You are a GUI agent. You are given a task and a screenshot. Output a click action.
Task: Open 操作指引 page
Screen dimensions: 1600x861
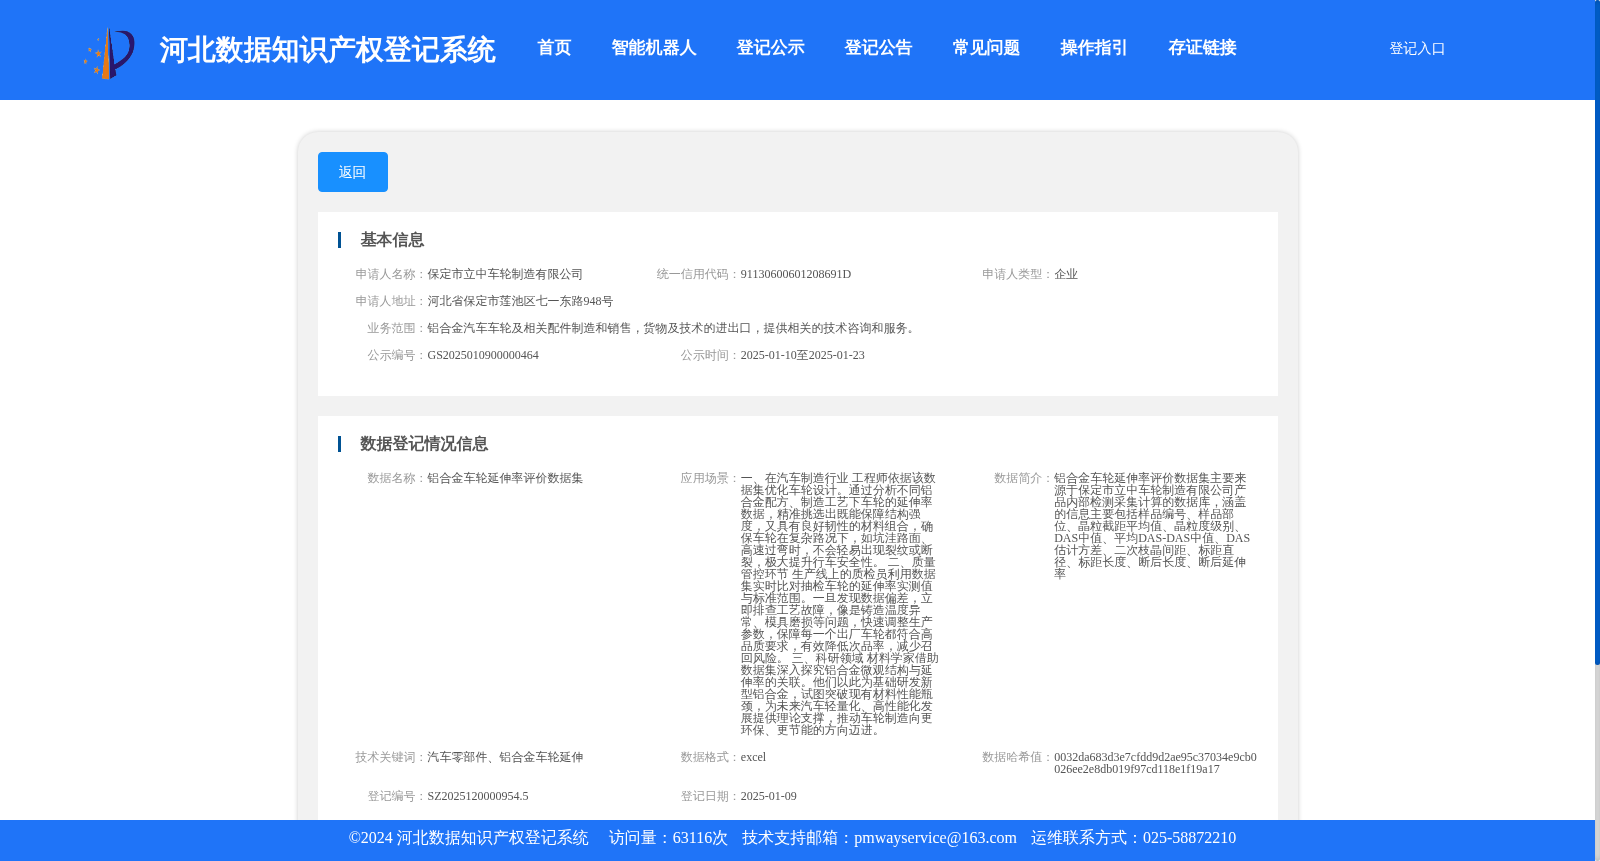pos(1094,48)
